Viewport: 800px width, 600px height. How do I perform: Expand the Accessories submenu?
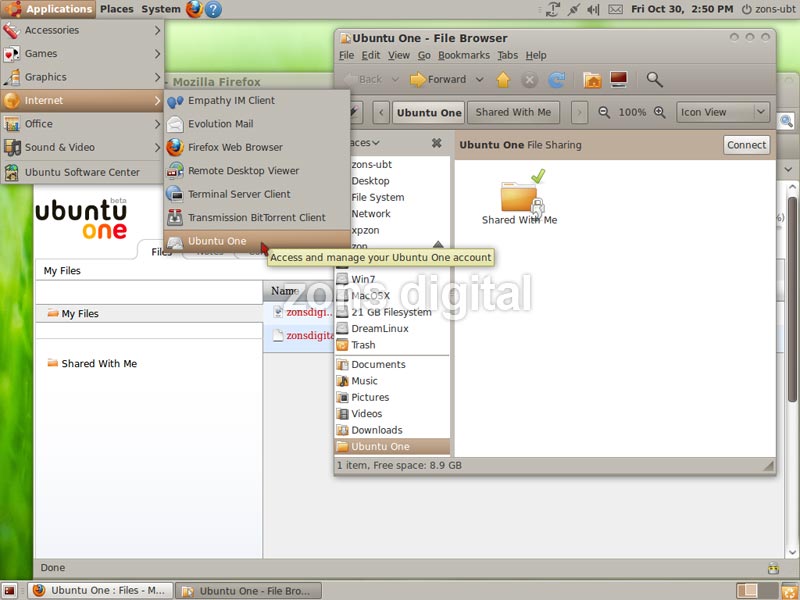coord(82,31)
